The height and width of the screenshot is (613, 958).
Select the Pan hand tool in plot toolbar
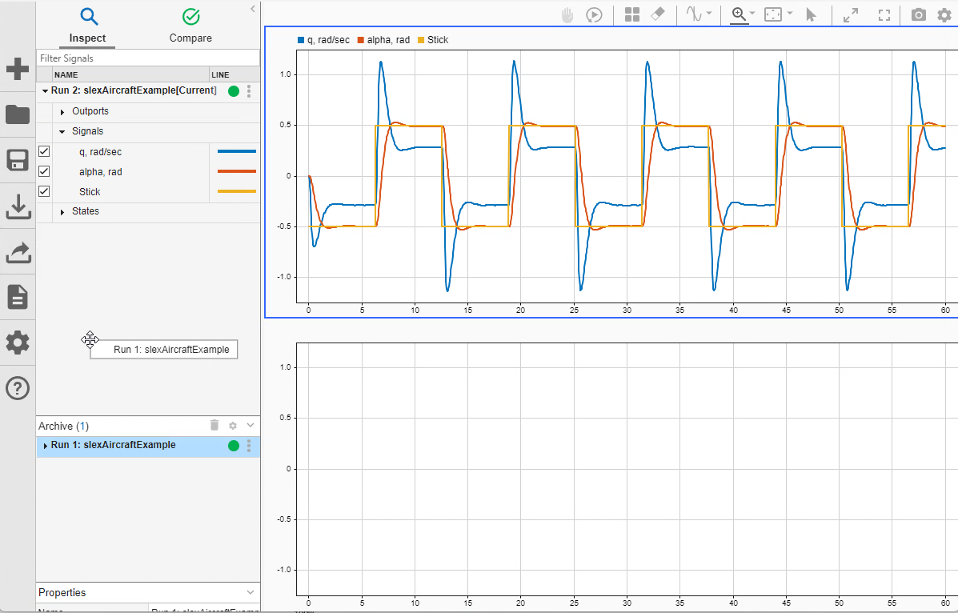tap(568, 15)
